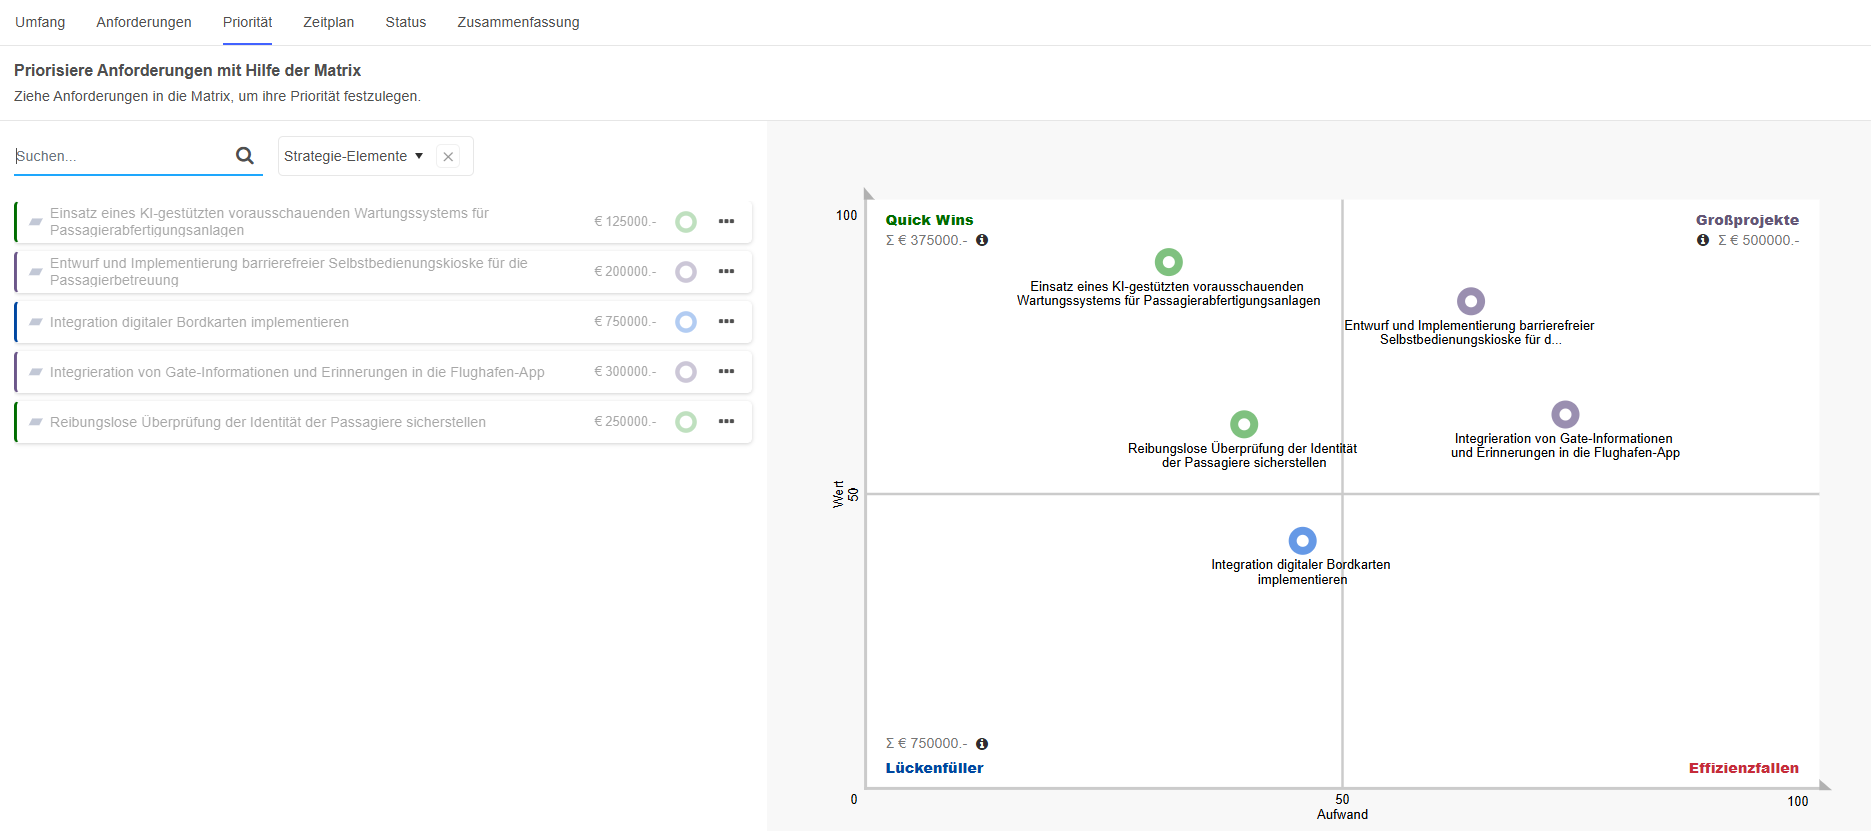1871x831 pixels.
Task: Click info icon next to Lückenfüller sum
Action: (x=982, y=744)
